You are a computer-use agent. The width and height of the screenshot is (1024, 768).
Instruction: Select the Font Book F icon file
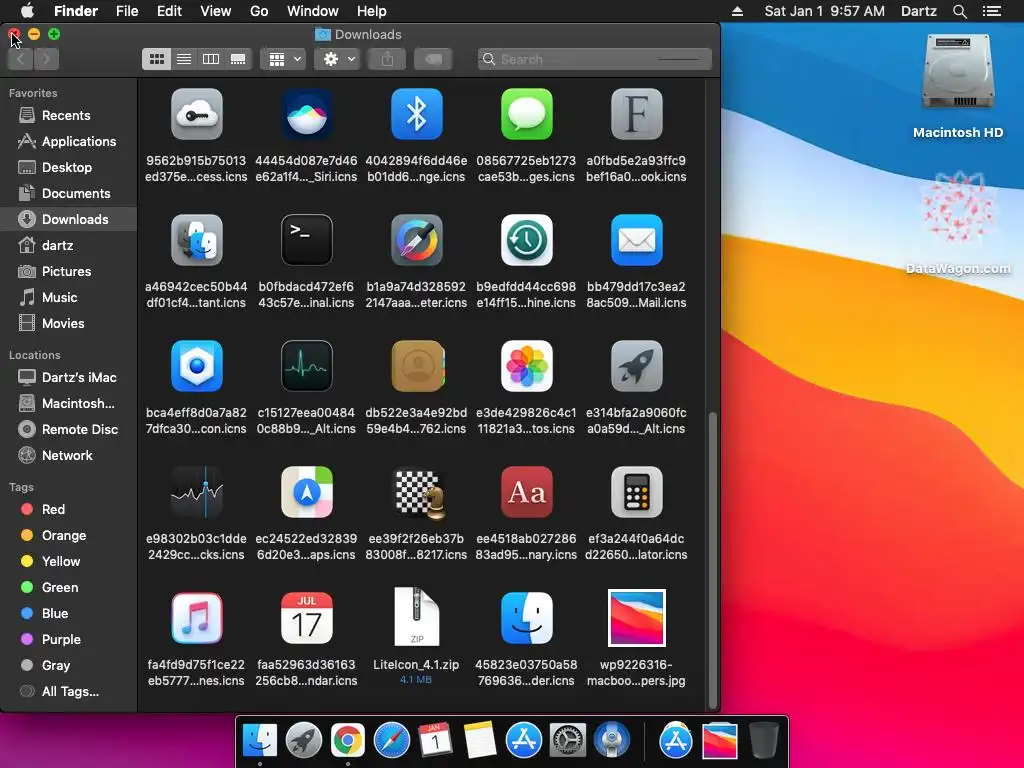pyautogui.click(x=637, y=114)
